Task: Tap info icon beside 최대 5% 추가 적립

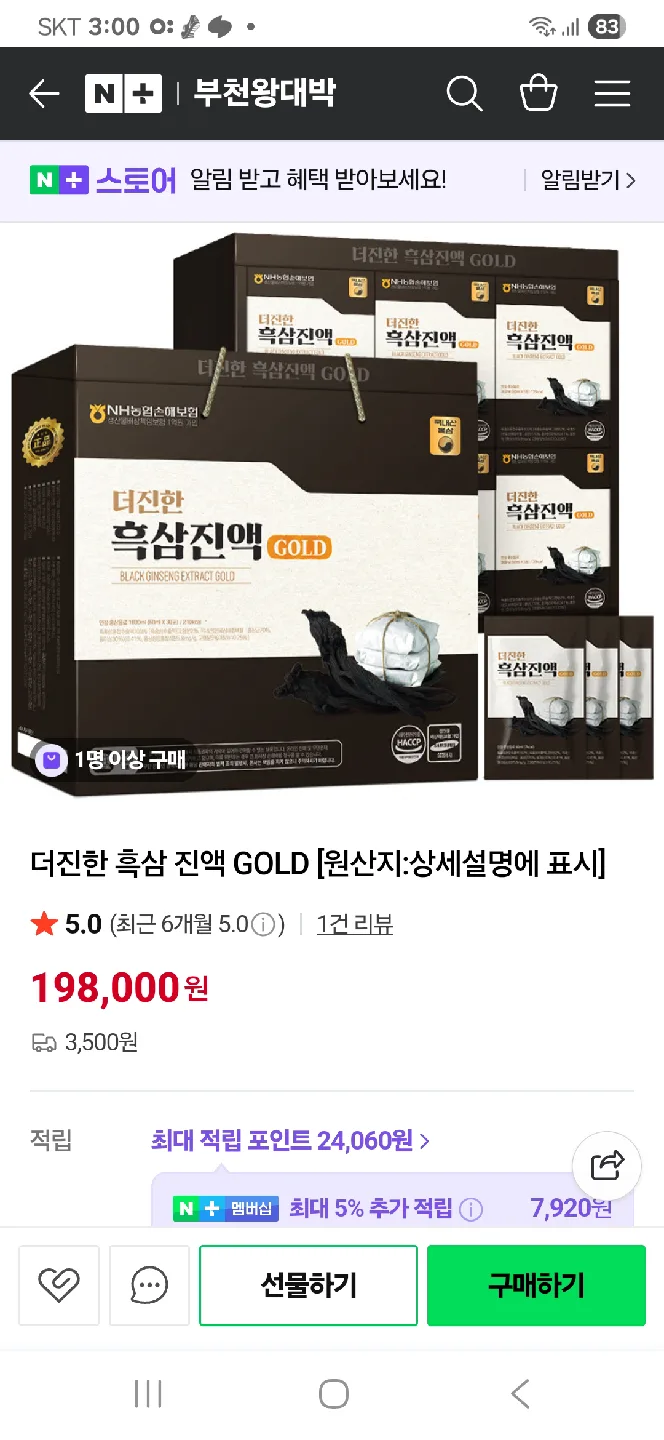Action: tap(471, 1209)
